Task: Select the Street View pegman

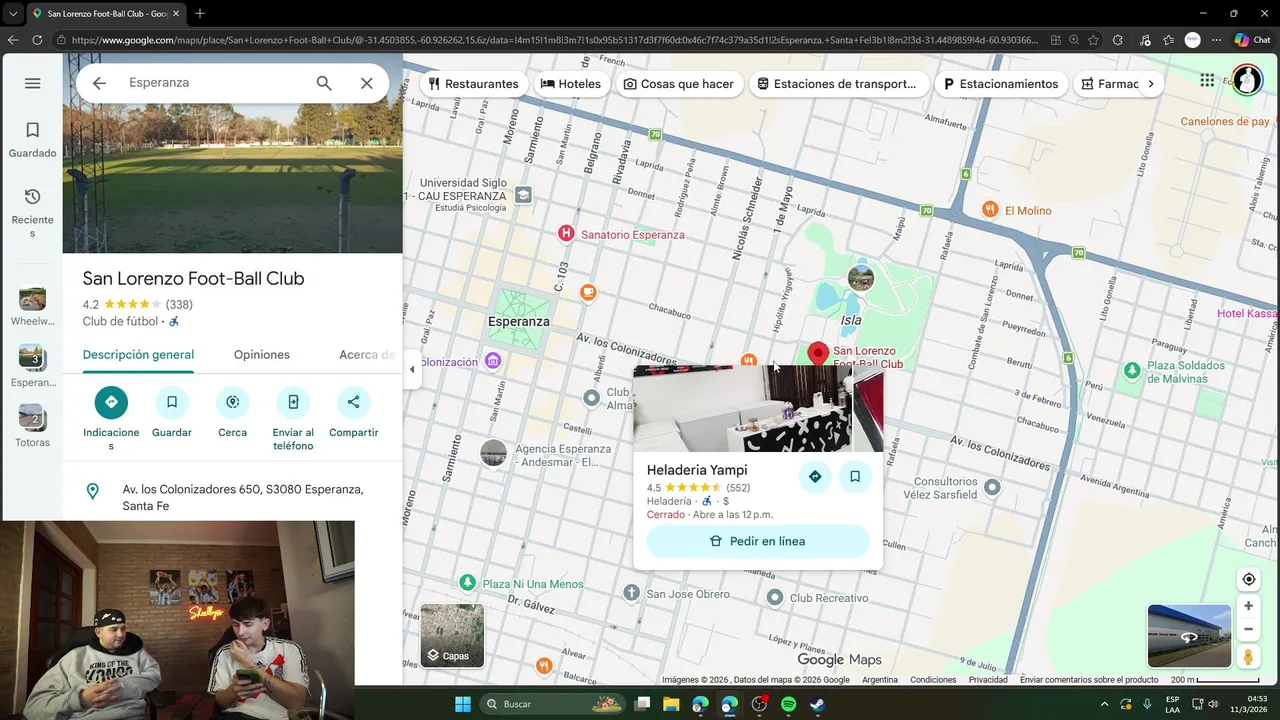Action: point(1248,657)
